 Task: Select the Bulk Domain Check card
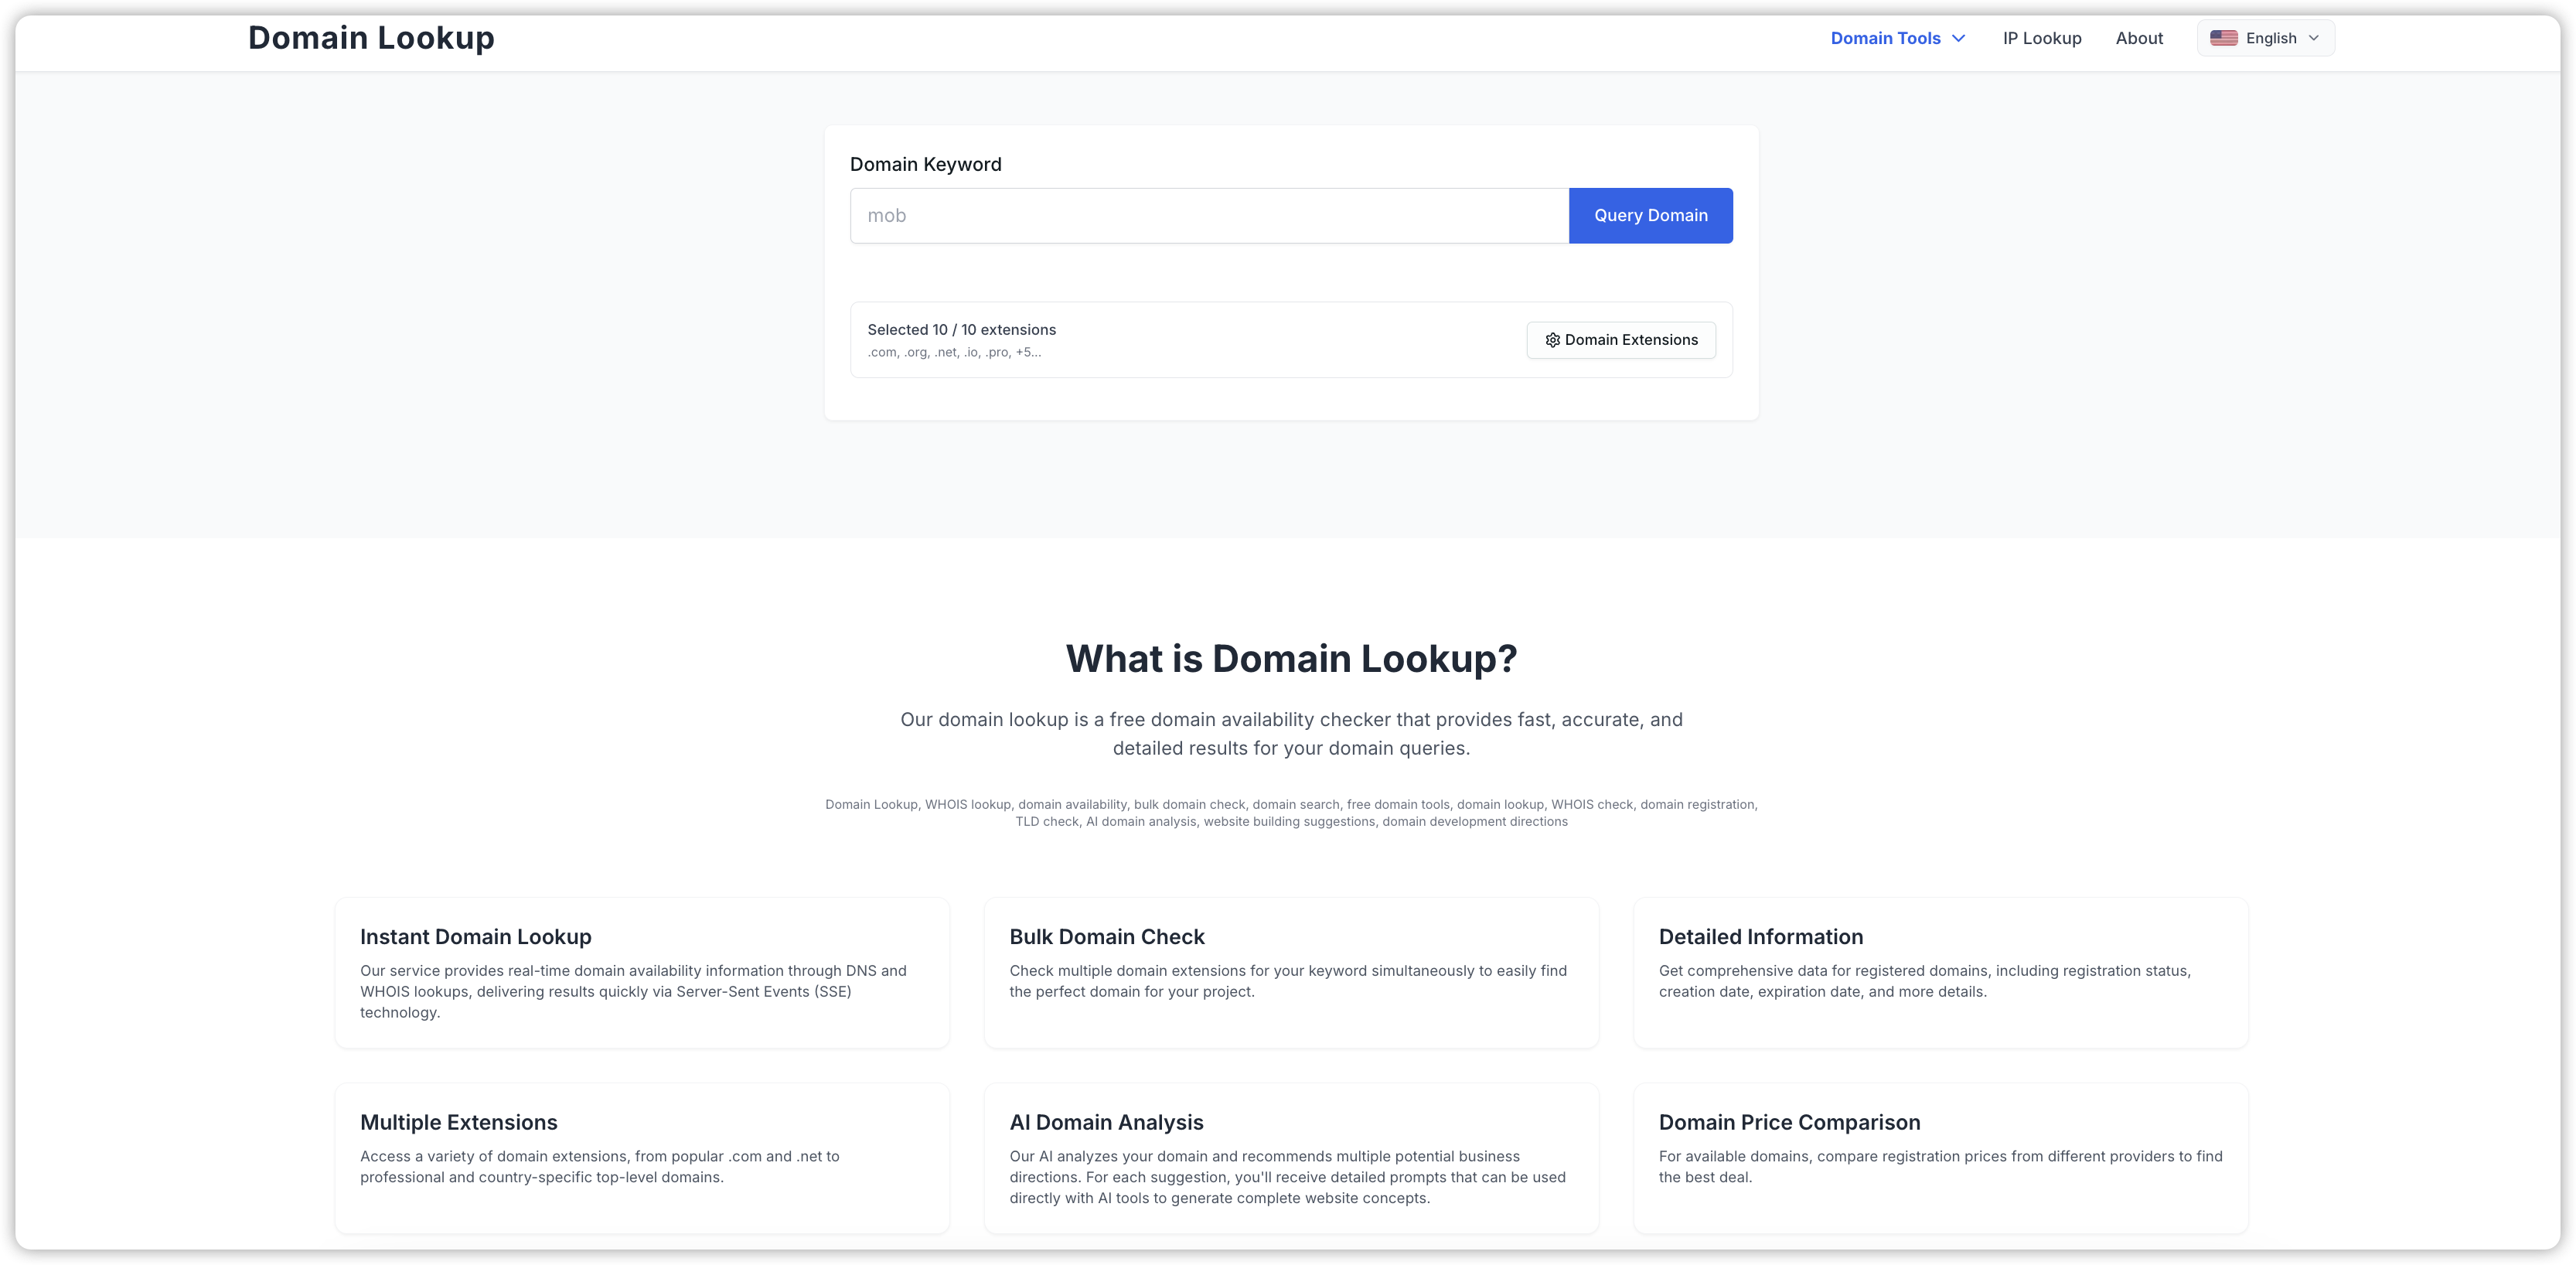[x=1290, y=972]
